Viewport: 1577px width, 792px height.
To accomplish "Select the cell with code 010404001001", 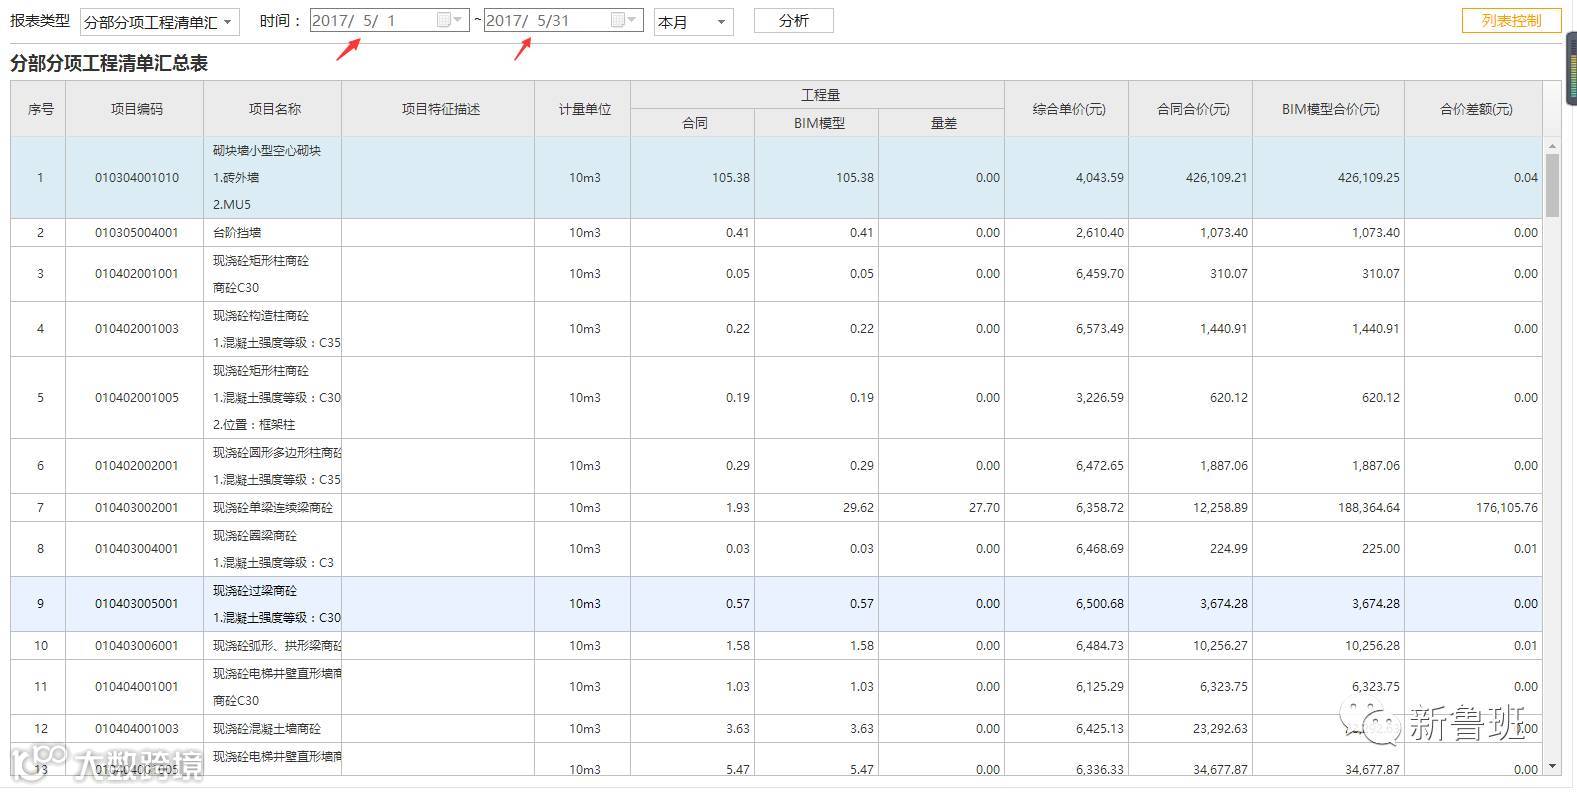I will click(x=136, y=687).
